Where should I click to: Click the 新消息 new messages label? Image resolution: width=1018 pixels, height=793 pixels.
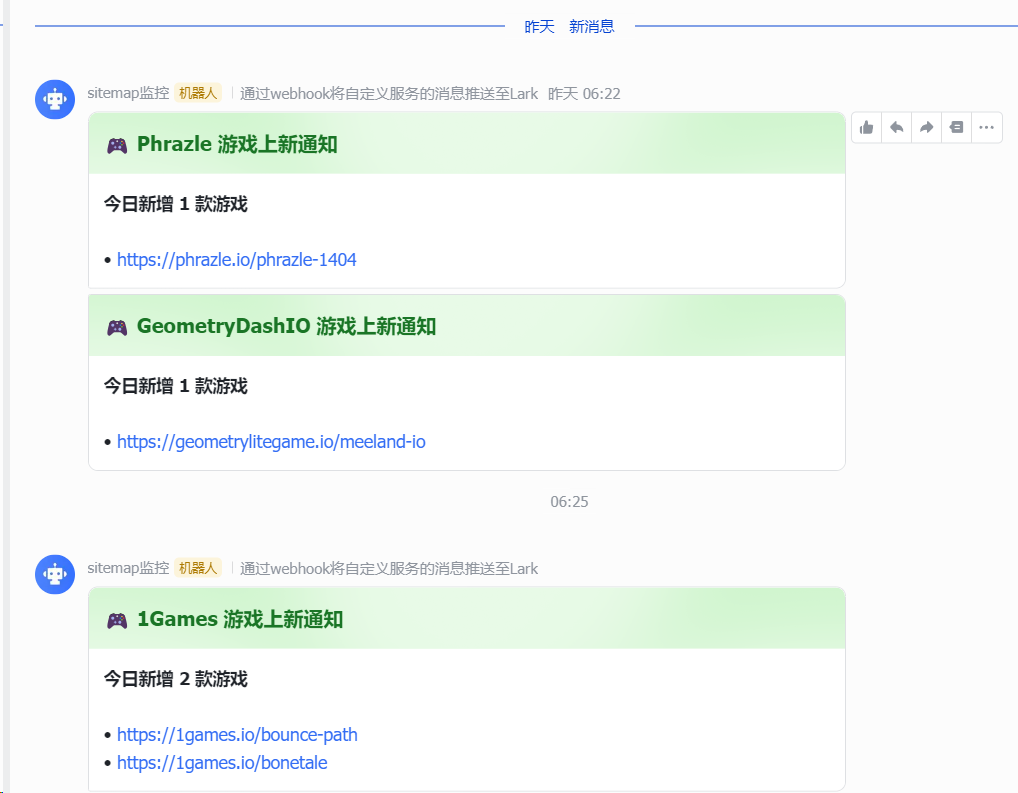[x=594, y=26]
